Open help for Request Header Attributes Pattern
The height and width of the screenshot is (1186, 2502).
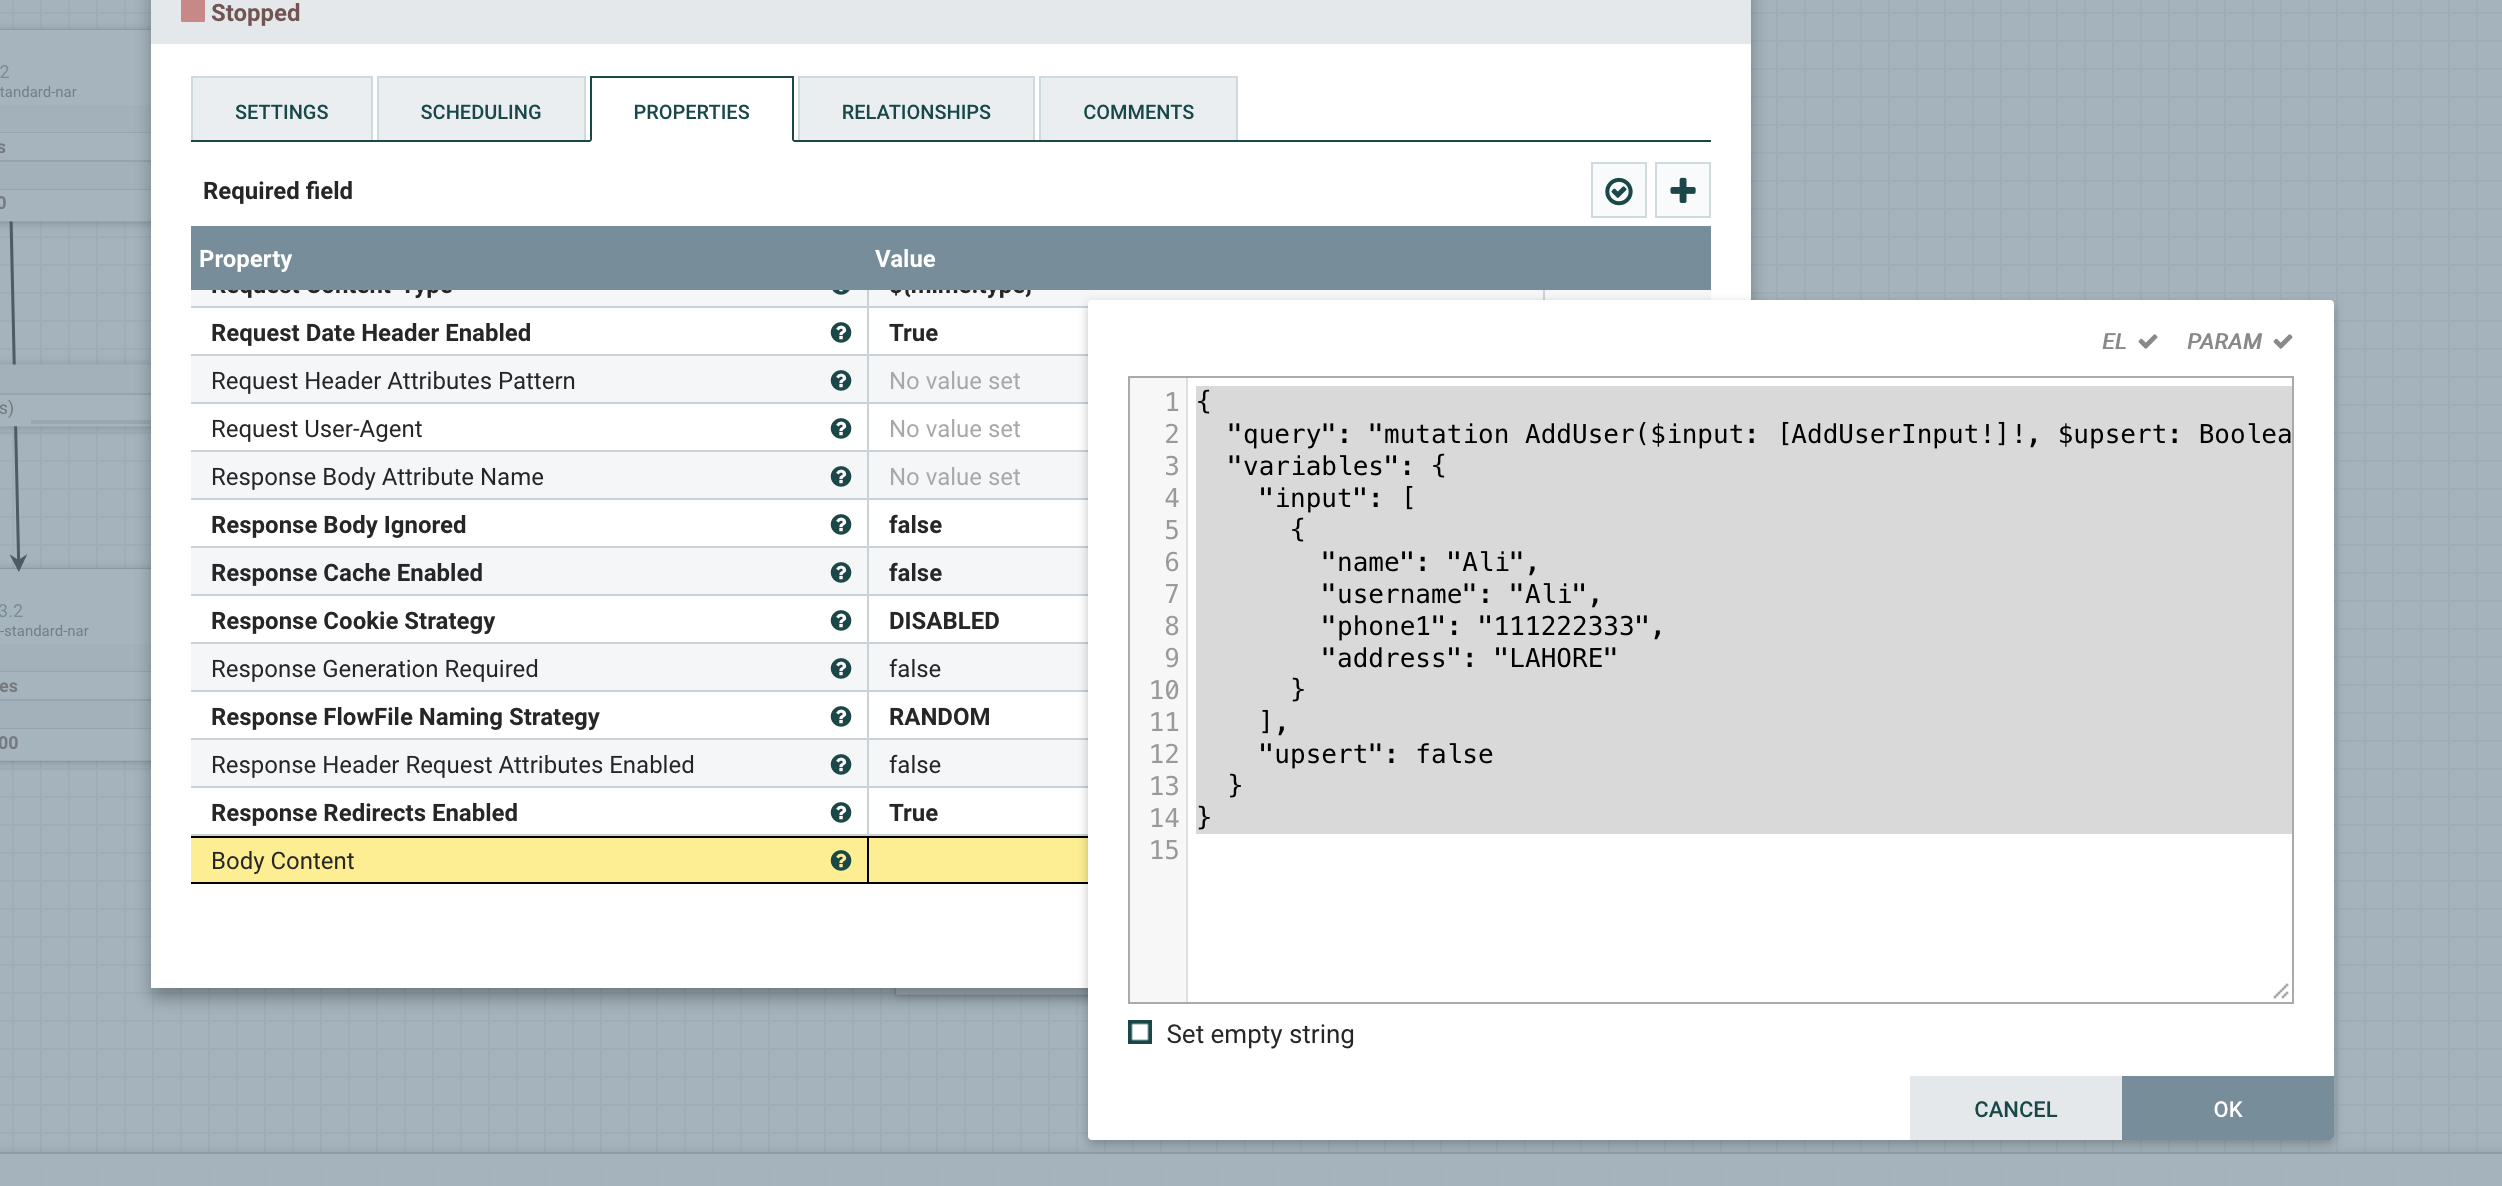[843, 380]
